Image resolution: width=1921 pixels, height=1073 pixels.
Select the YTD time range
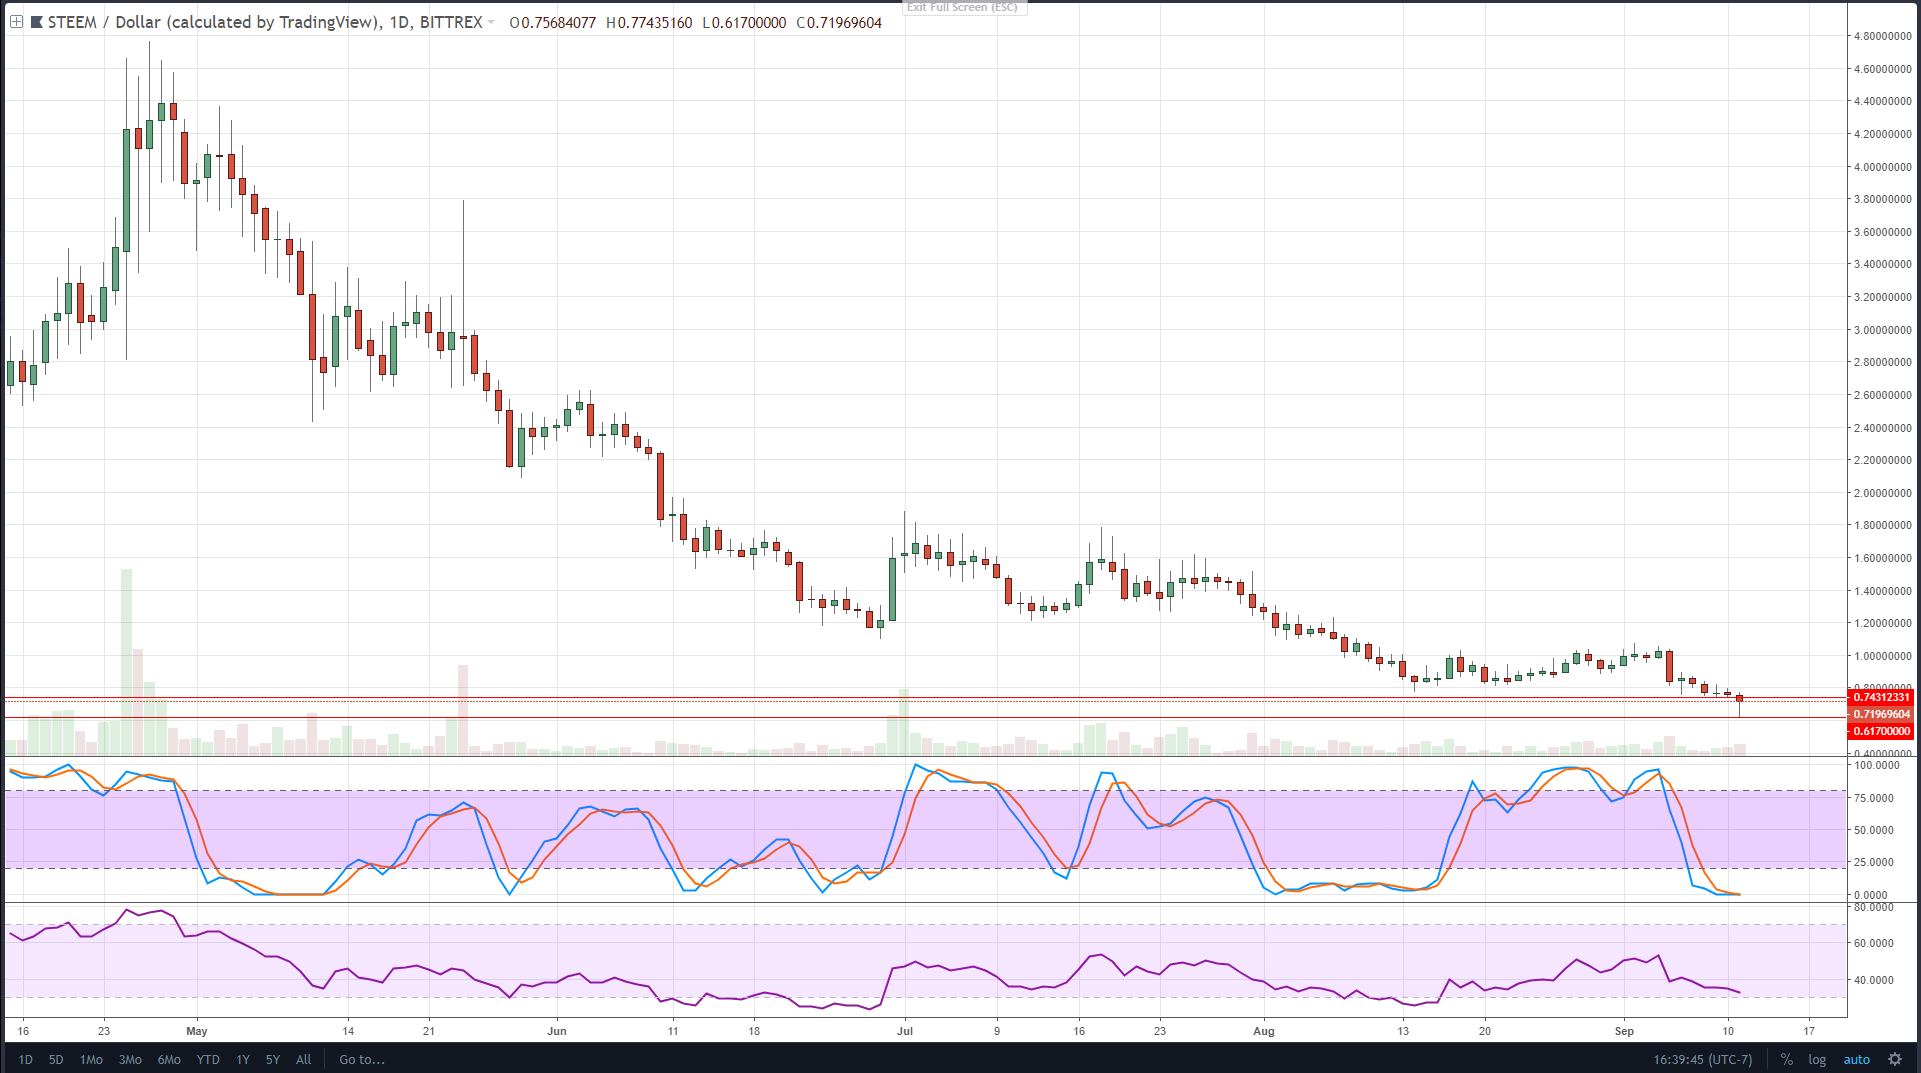click(208, 1059)
